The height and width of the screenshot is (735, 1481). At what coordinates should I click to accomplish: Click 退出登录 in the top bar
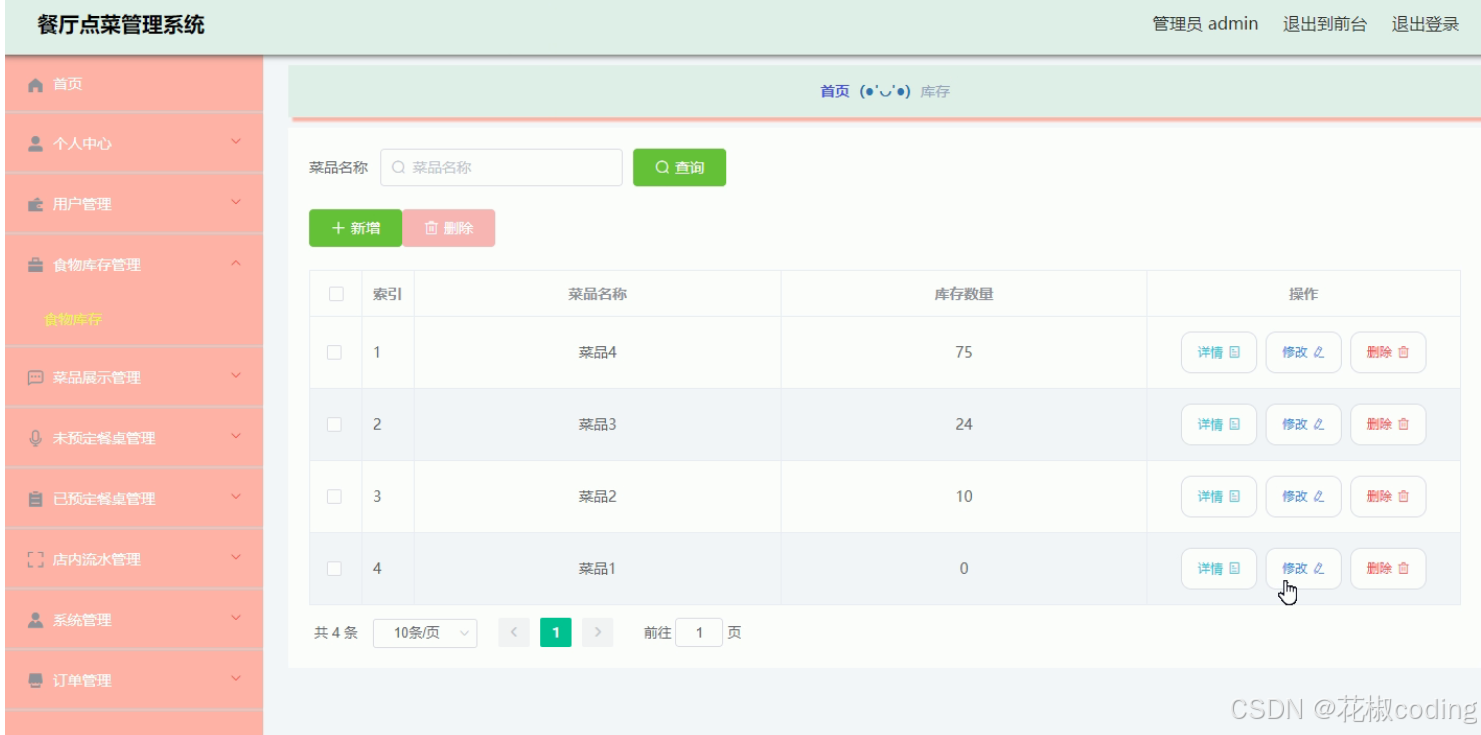click(x=1426, y=24)
